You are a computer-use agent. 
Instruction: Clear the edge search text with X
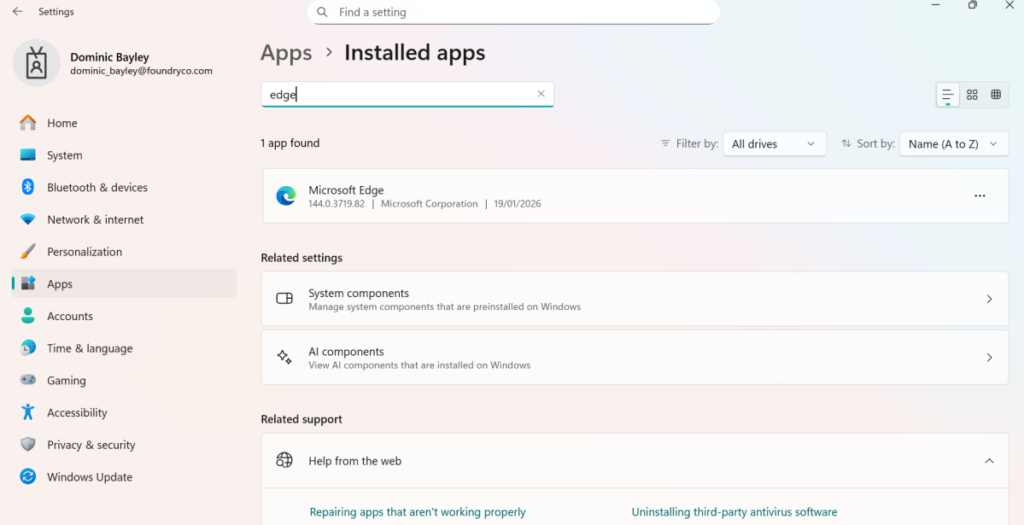click(x=541, y=94)
